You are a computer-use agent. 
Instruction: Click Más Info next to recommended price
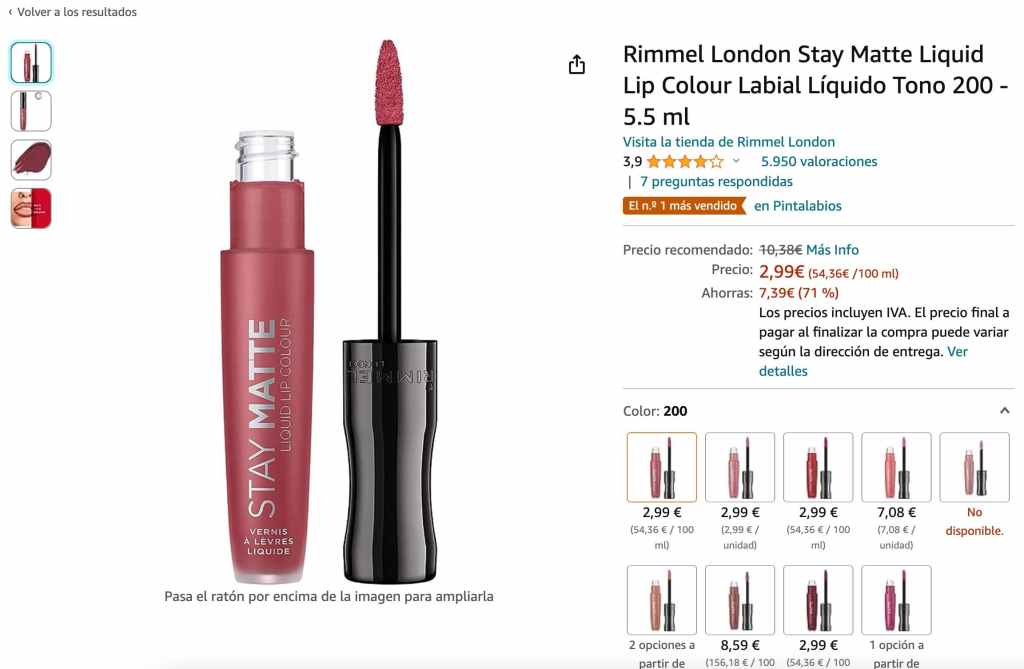(x=832, y=250)
